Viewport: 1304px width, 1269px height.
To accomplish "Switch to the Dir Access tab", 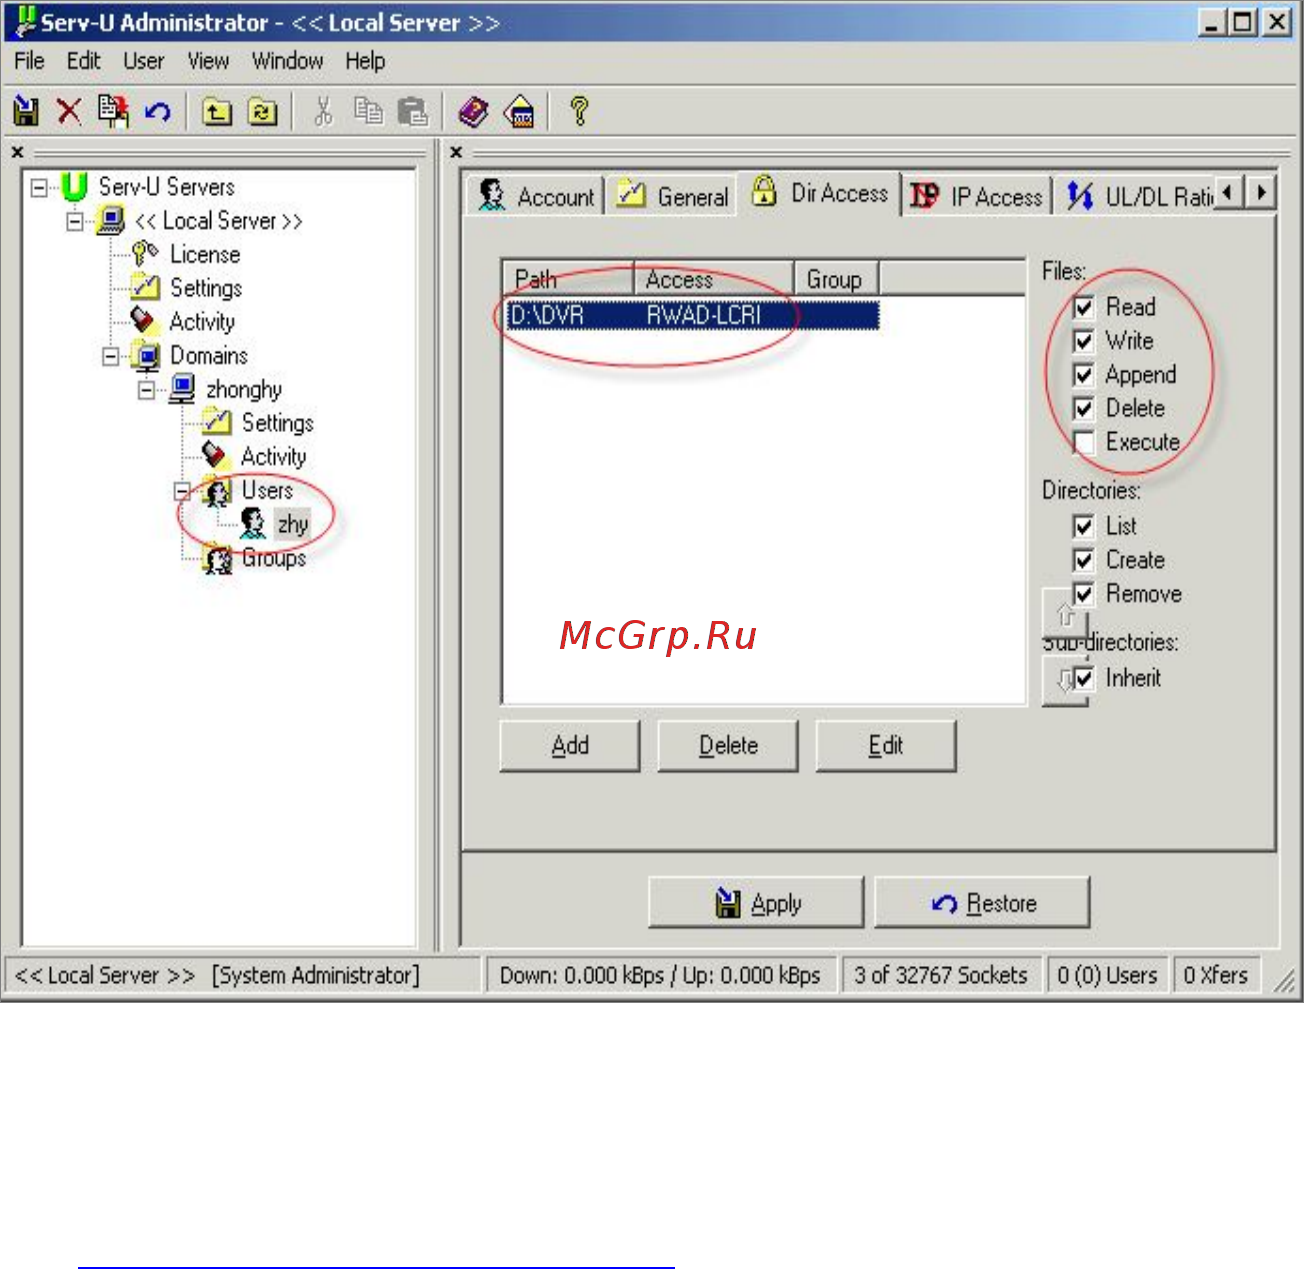I will coord(820,192).
